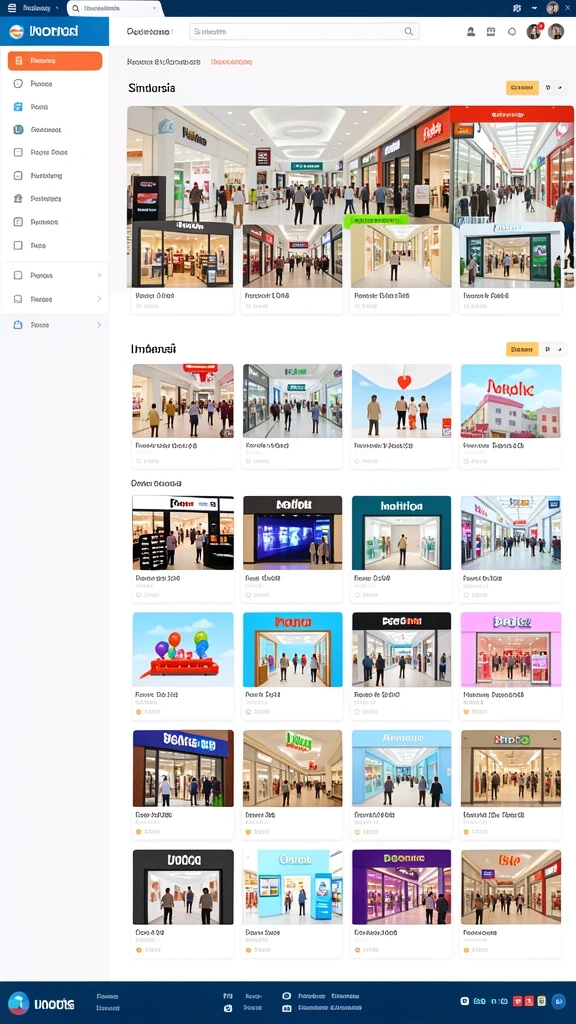Expand the last sidebar item with blue icon
Viewport: 576px width, 1024px height.
[x=55, y=325]
